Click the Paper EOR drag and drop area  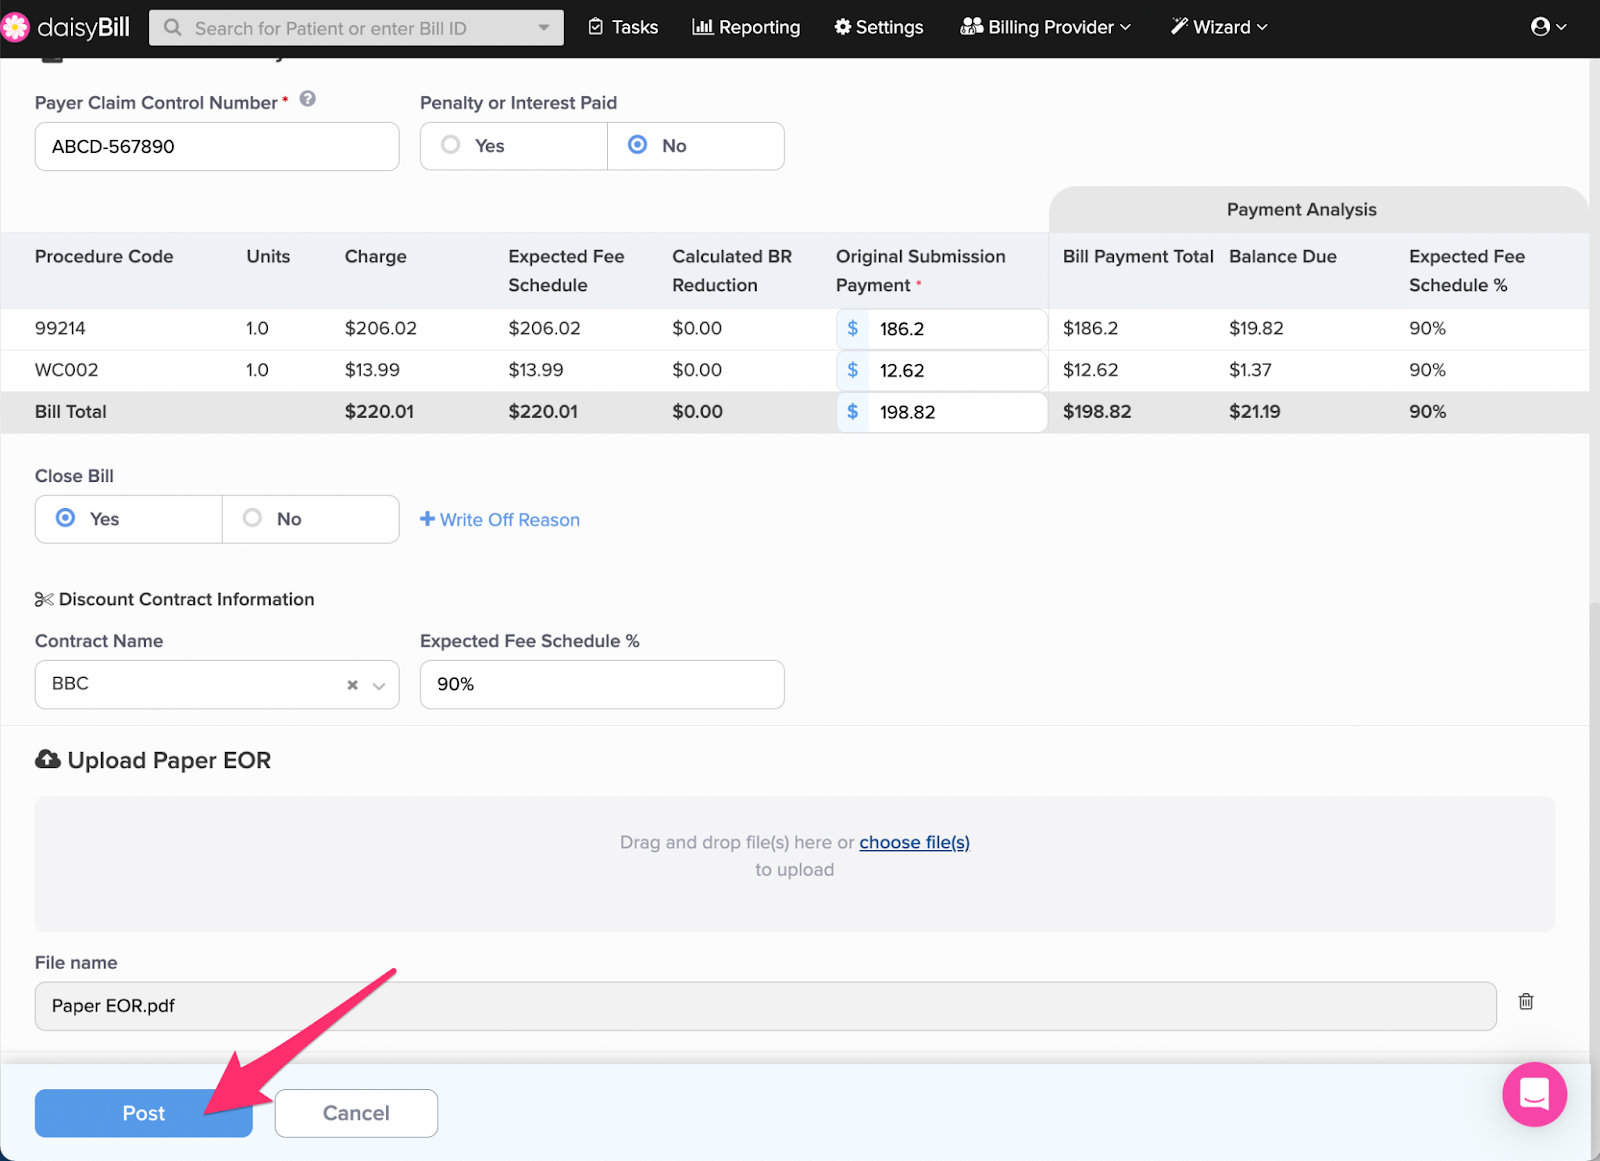tap(795, 864)
